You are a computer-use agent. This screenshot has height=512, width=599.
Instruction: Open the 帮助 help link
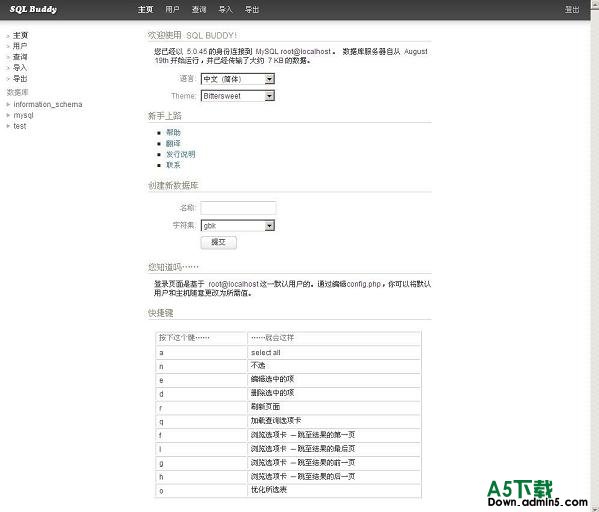tap(173, 133)
